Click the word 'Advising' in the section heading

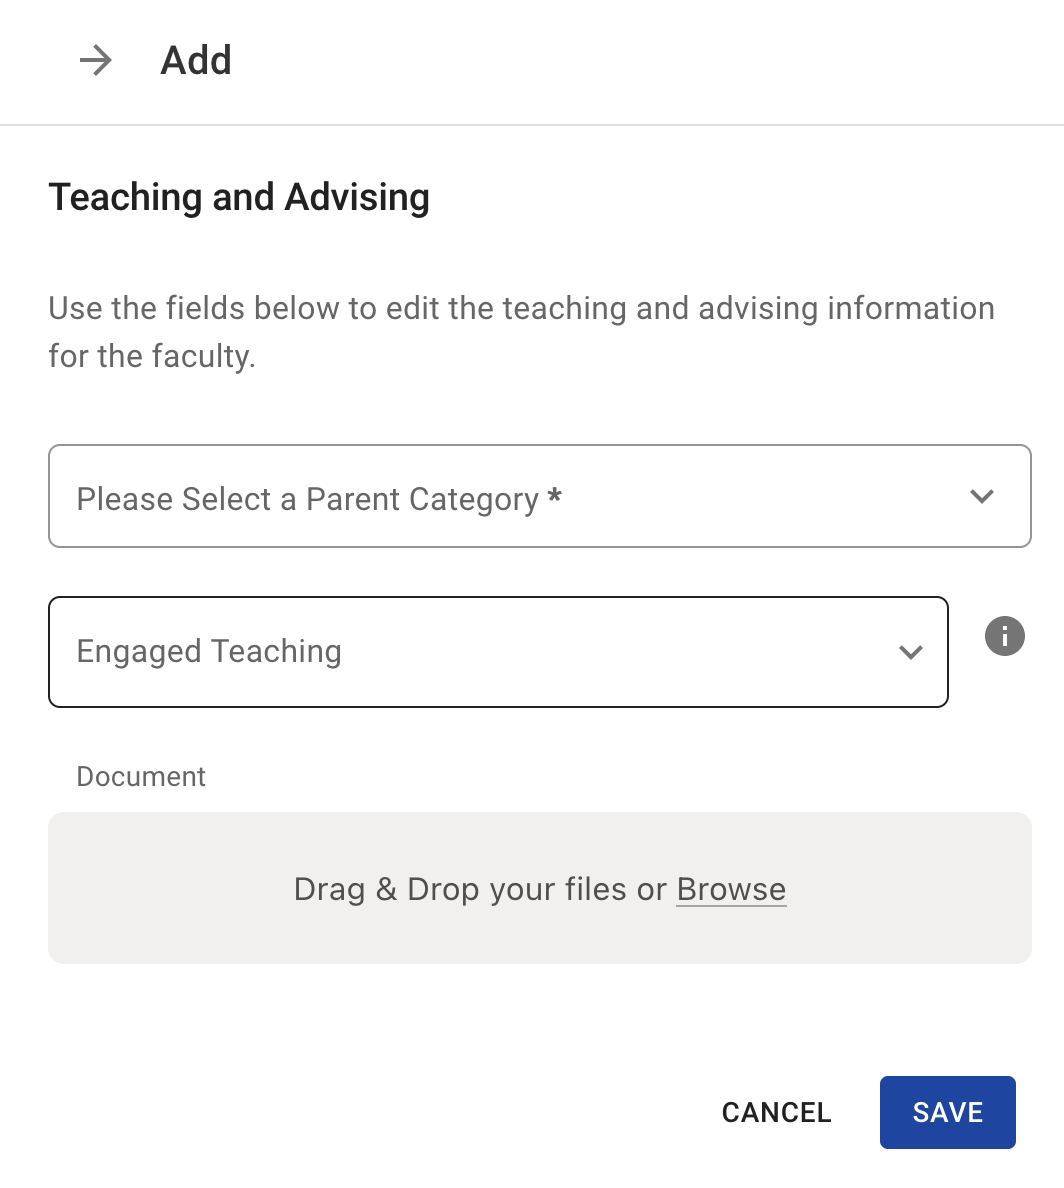[357, 197]
